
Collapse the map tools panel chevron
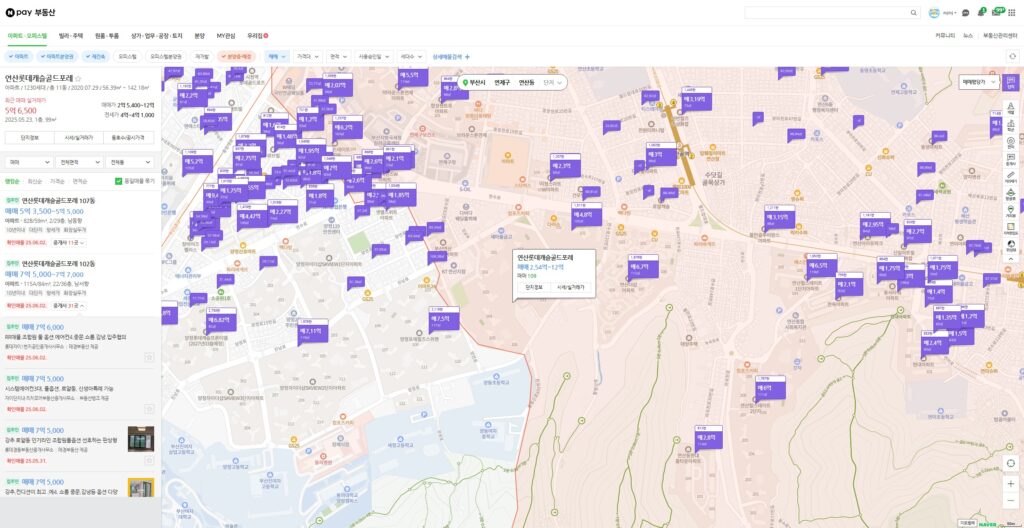[1011, 259]
